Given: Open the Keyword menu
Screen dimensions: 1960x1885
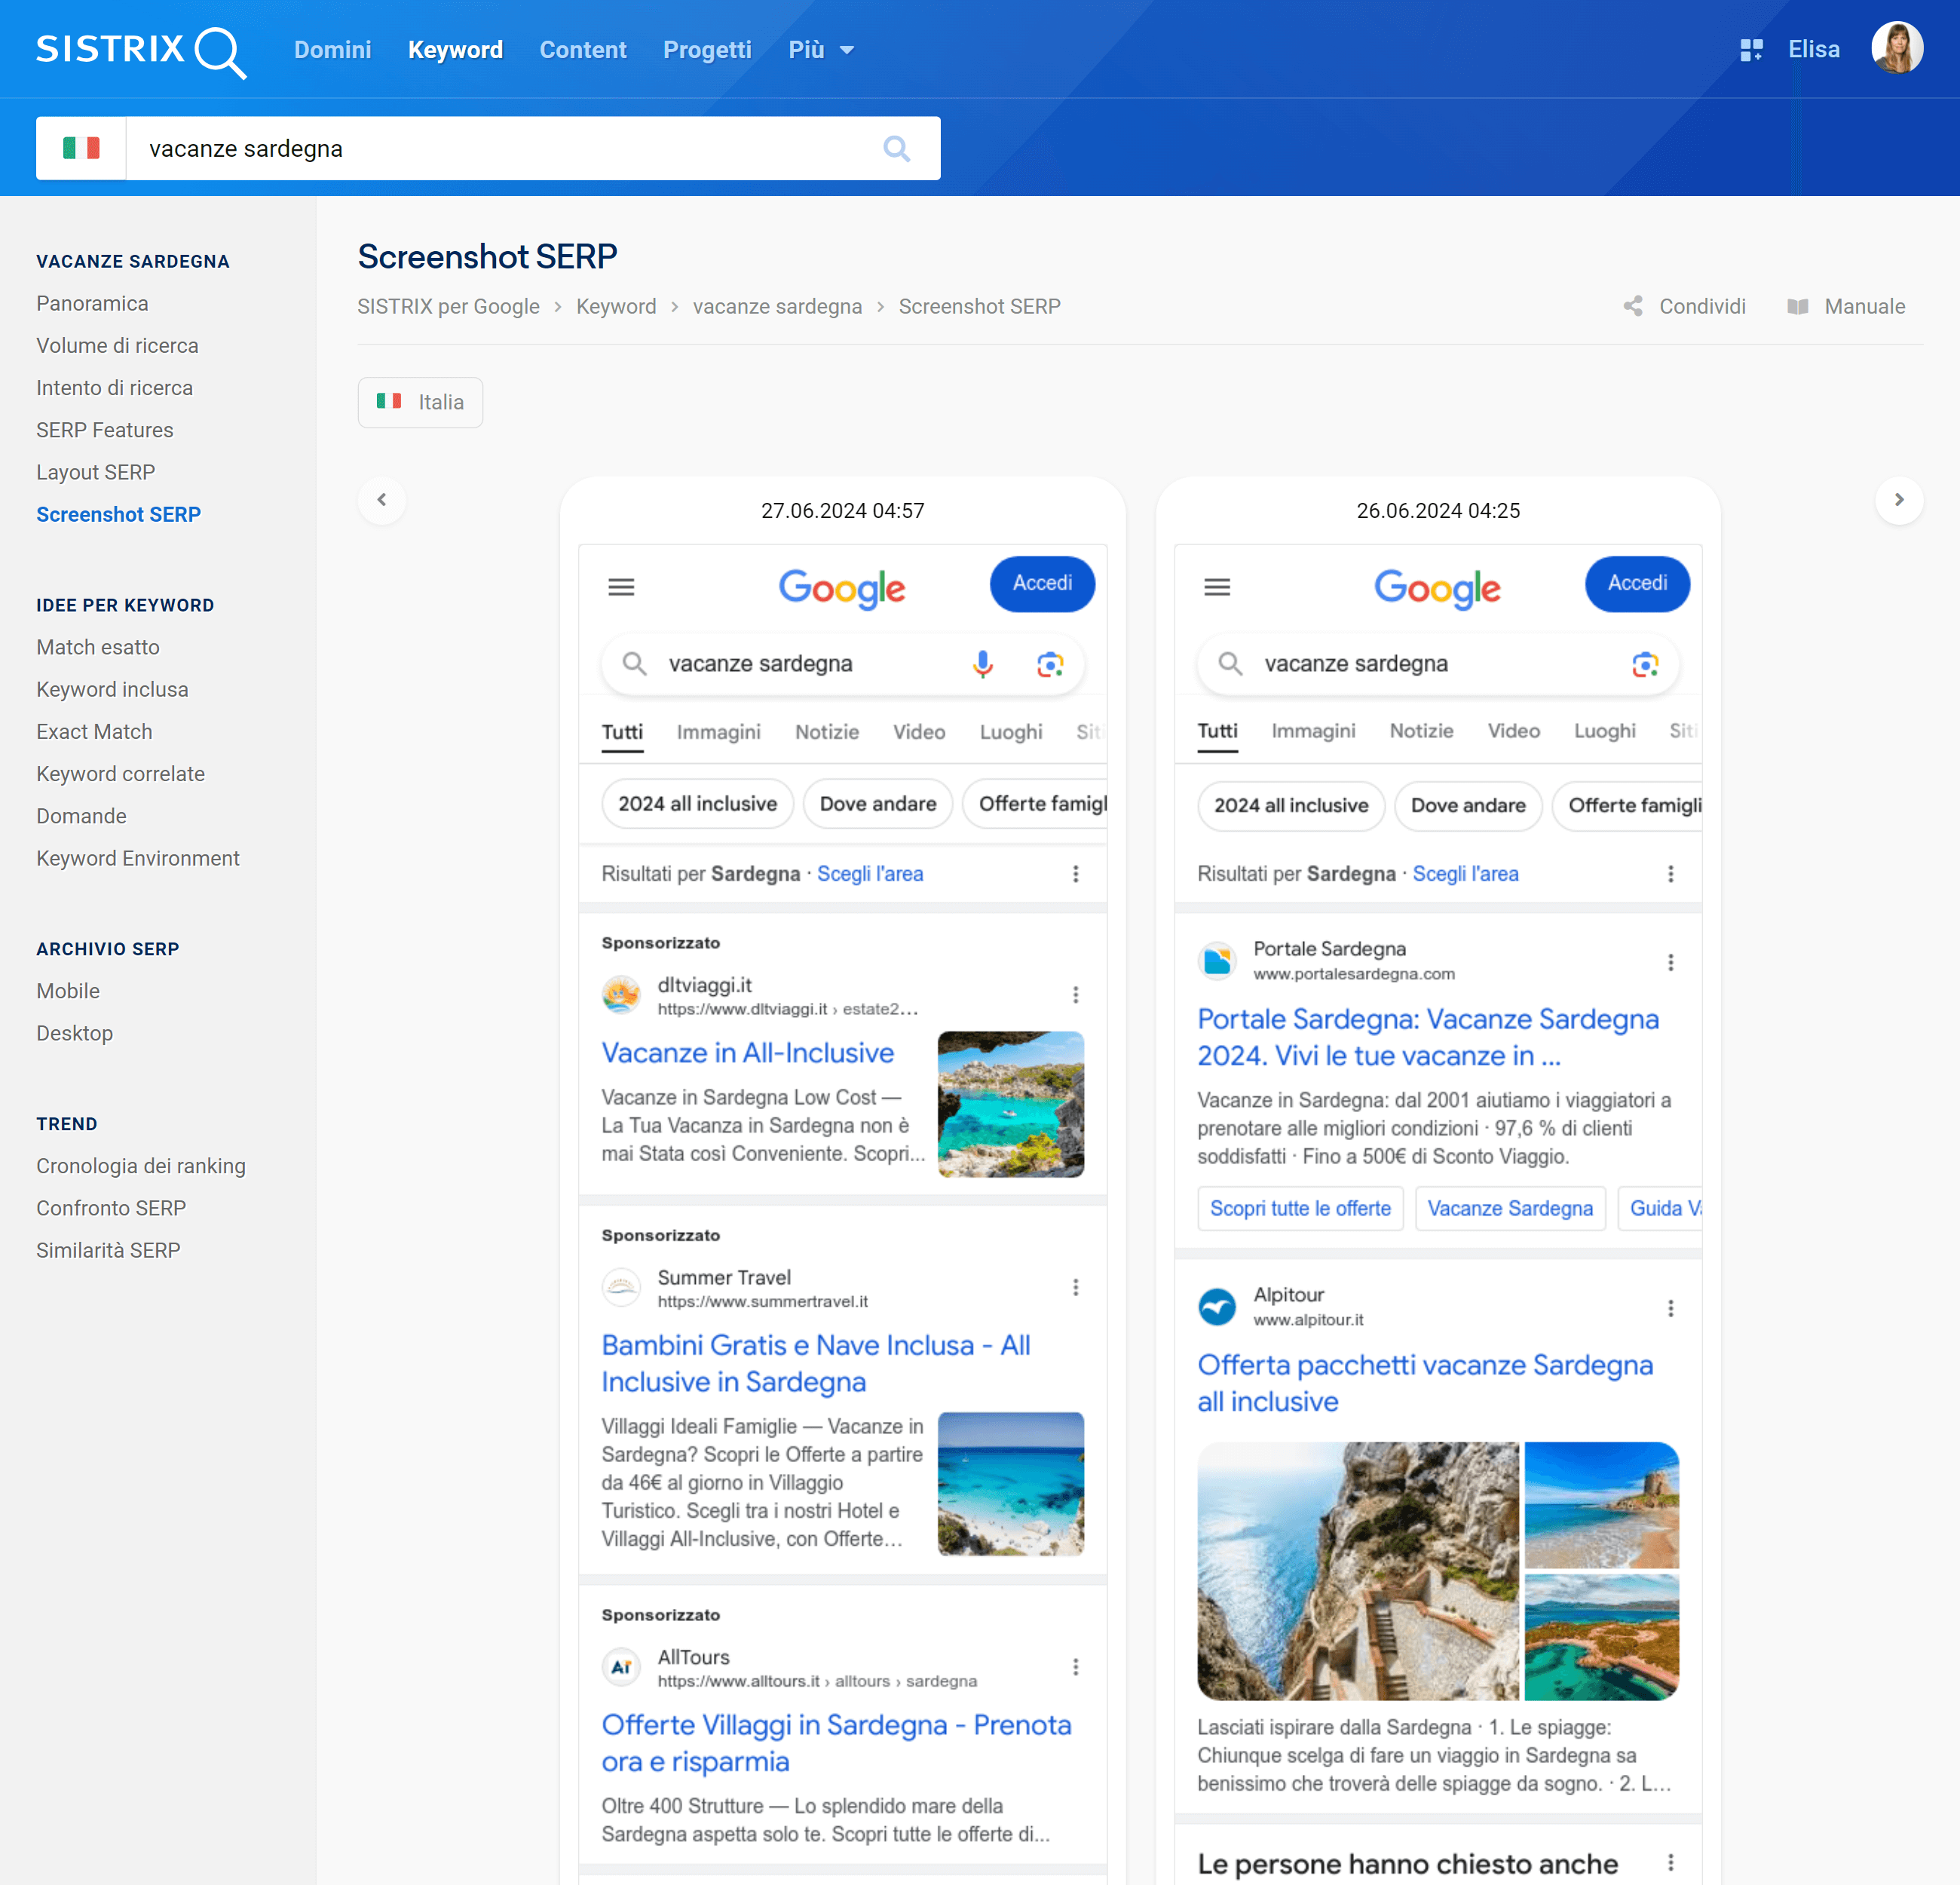Looking at the screenshot, I should pyautogui.click(x=455, y=50).
